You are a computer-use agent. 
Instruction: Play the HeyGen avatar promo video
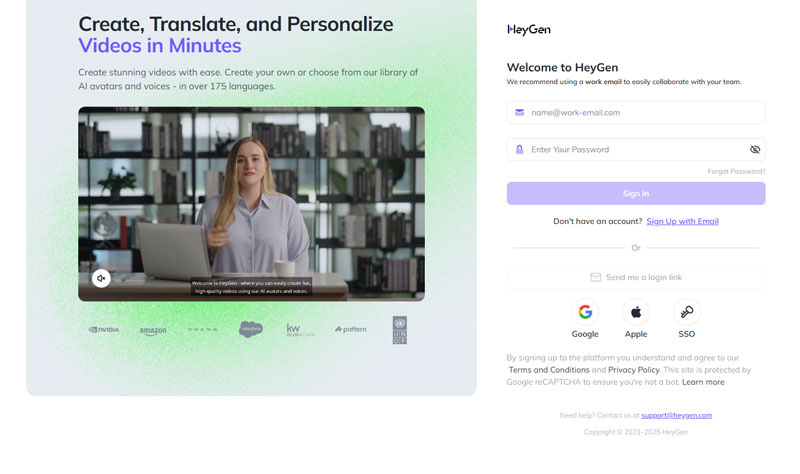(x=251, y=204)
